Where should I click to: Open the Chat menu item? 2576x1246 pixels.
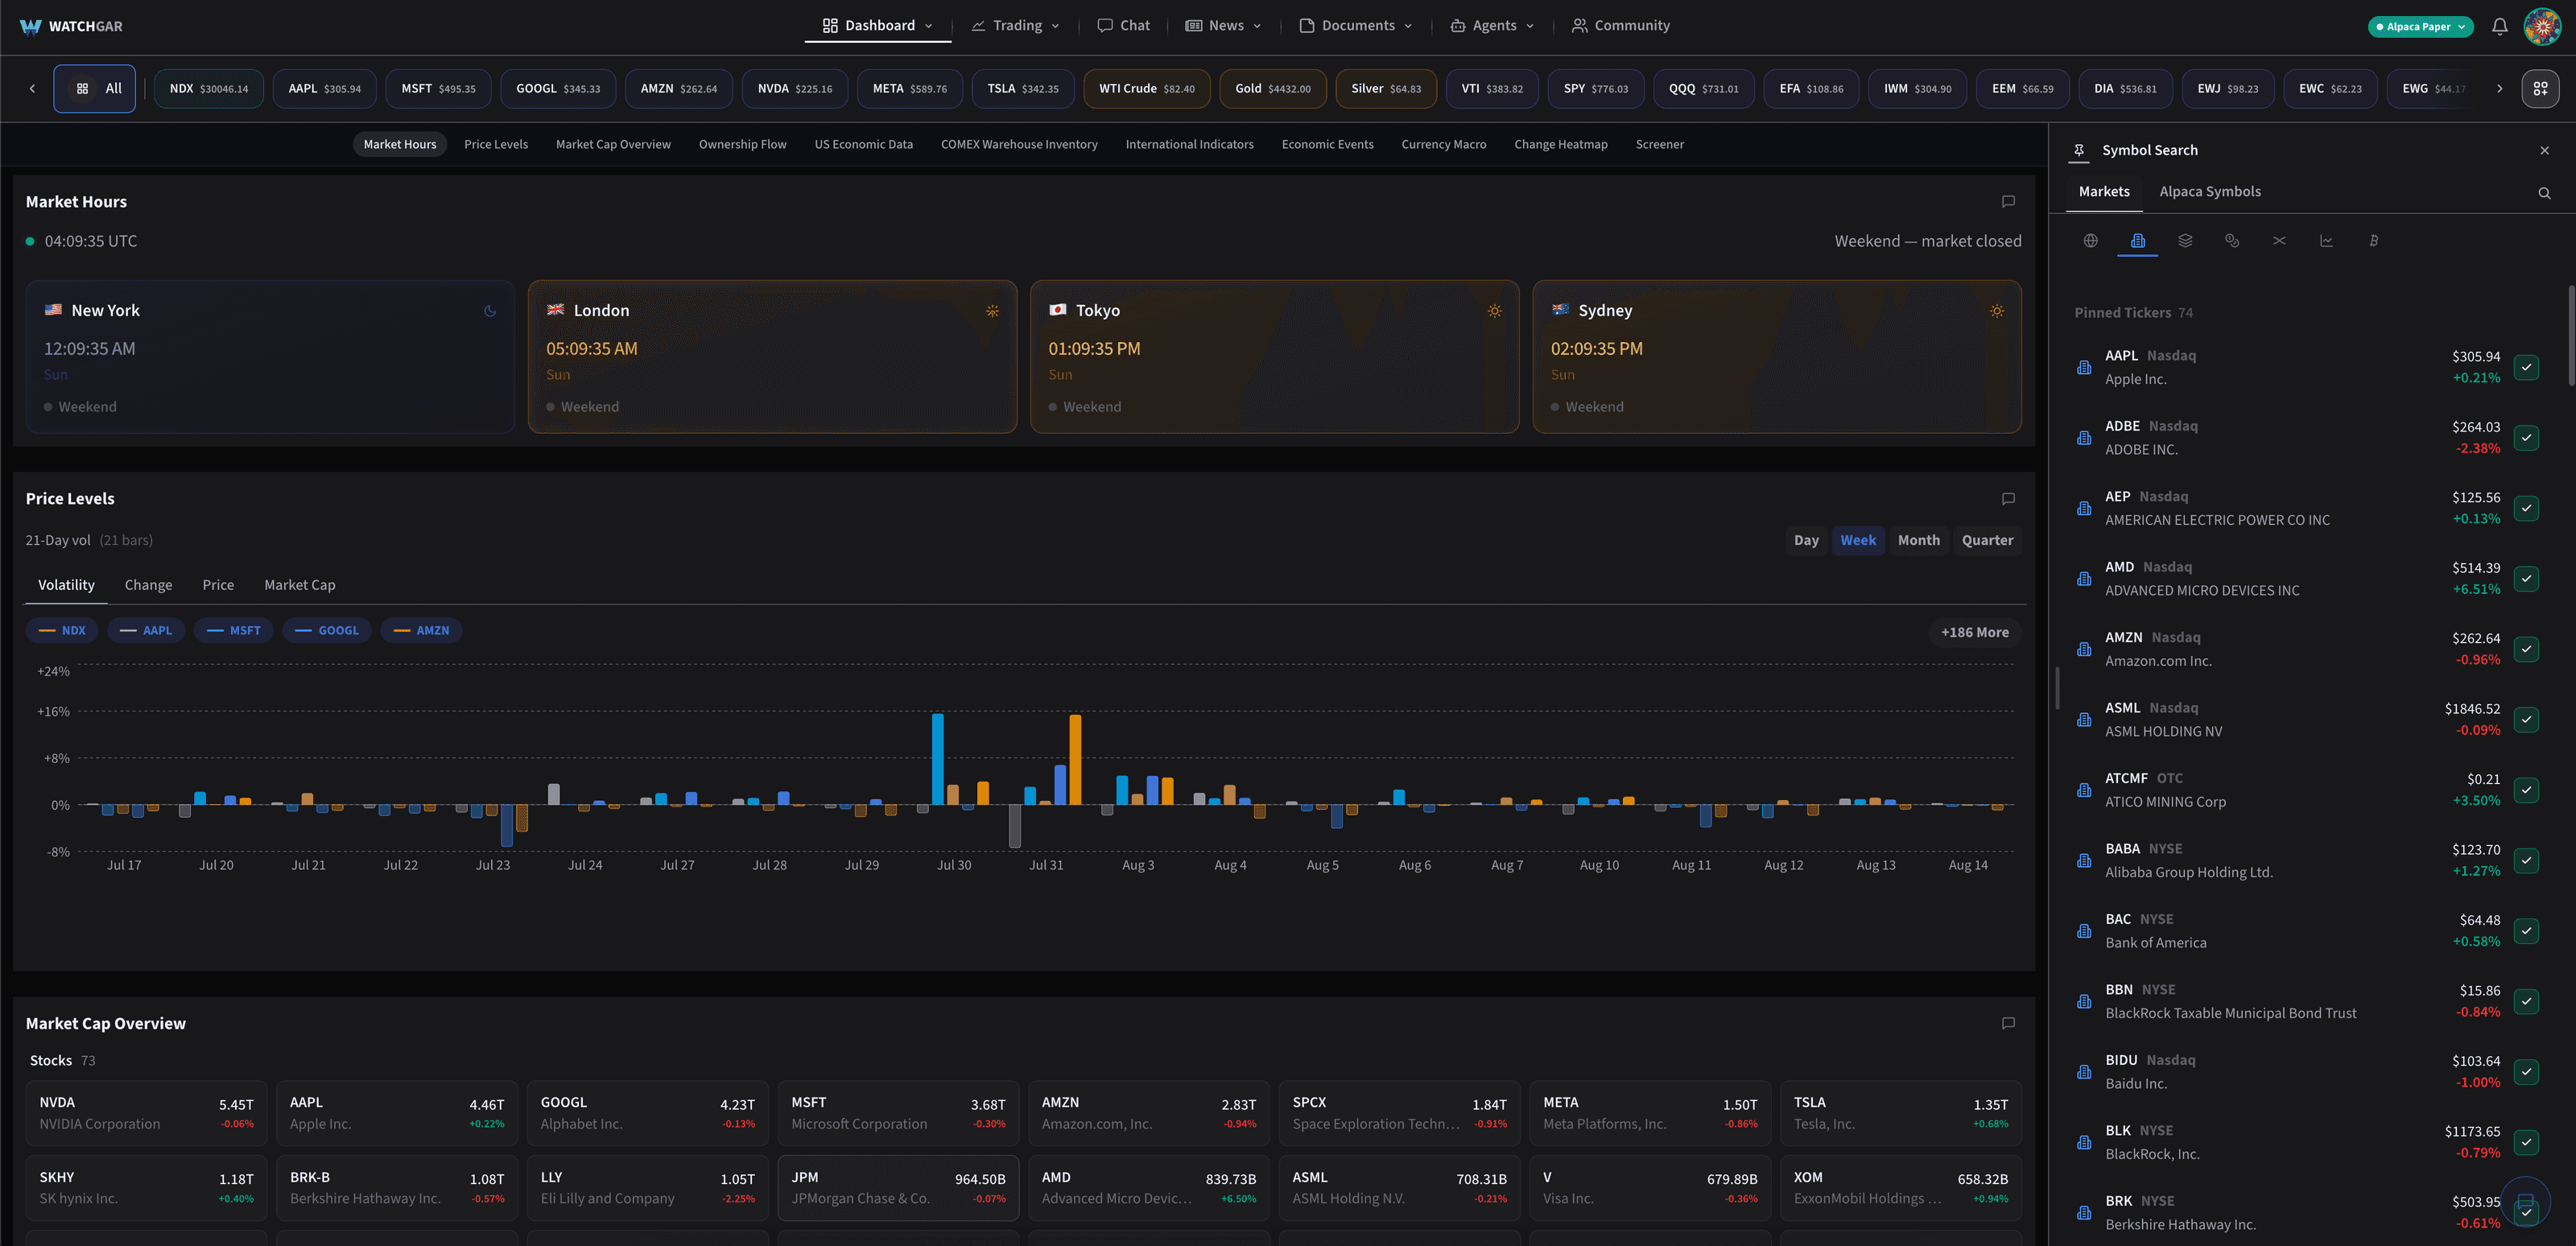(x=1123, y=26)
